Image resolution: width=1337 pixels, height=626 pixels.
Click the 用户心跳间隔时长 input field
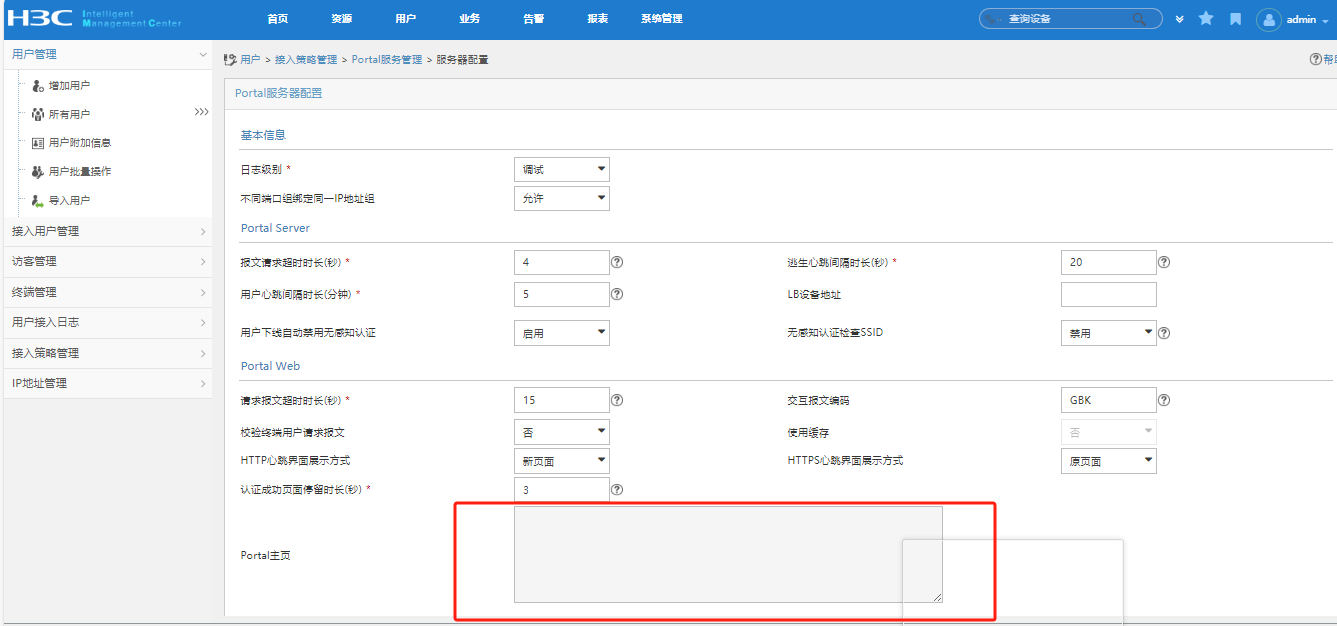[x=562, y=294]
